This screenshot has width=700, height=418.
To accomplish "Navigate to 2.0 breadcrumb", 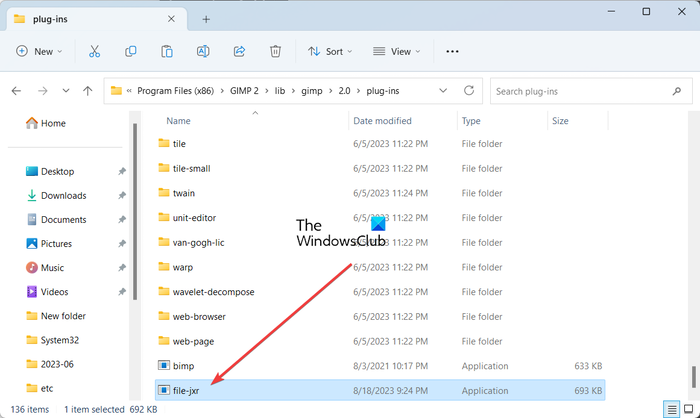I will pos(344,91).
